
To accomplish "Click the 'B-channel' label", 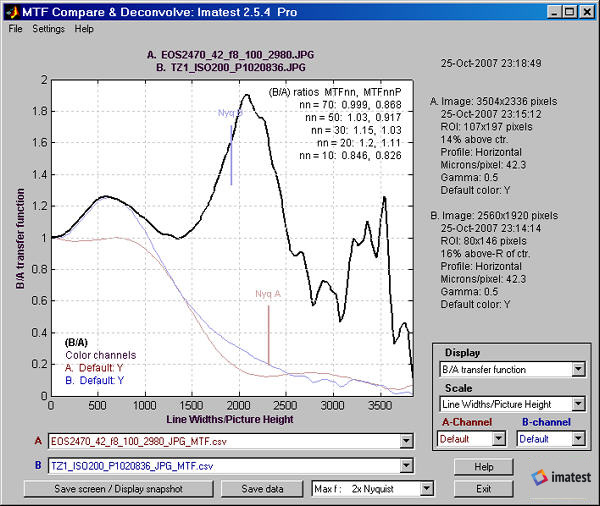I will [546, 422].
